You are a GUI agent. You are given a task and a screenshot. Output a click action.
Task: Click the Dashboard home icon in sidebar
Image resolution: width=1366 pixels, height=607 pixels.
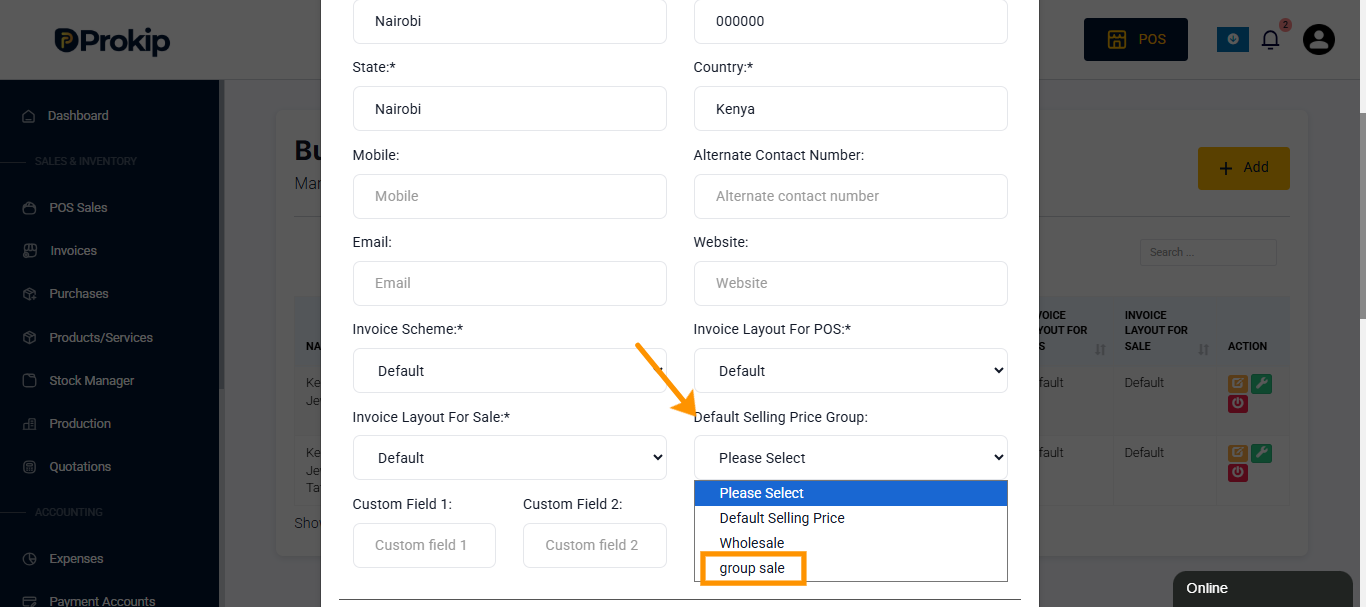pyautogui.click(x=29, y=116)
